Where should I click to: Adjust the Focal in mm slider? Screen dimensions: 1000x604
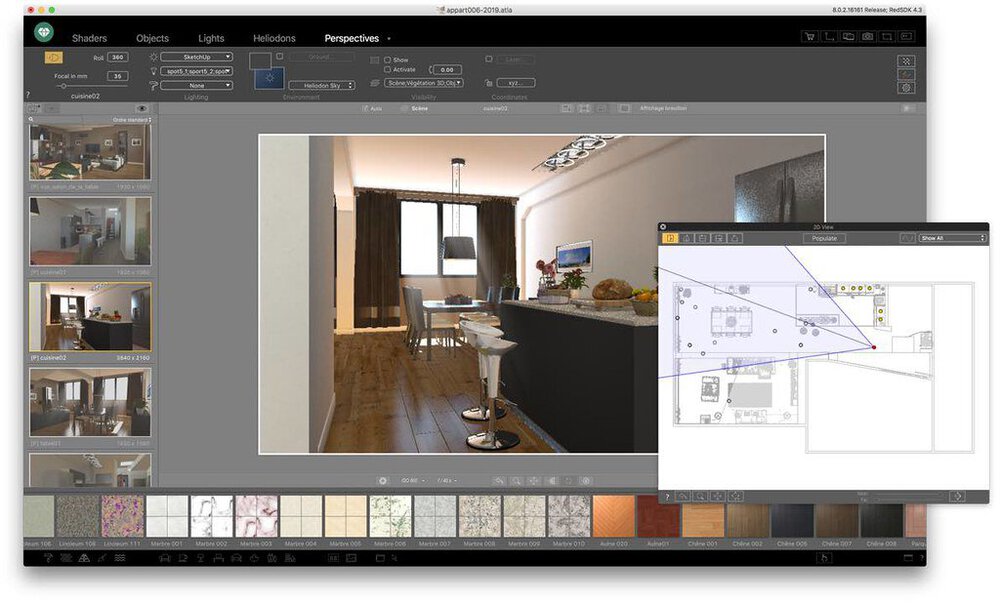[x=64, y=86]
